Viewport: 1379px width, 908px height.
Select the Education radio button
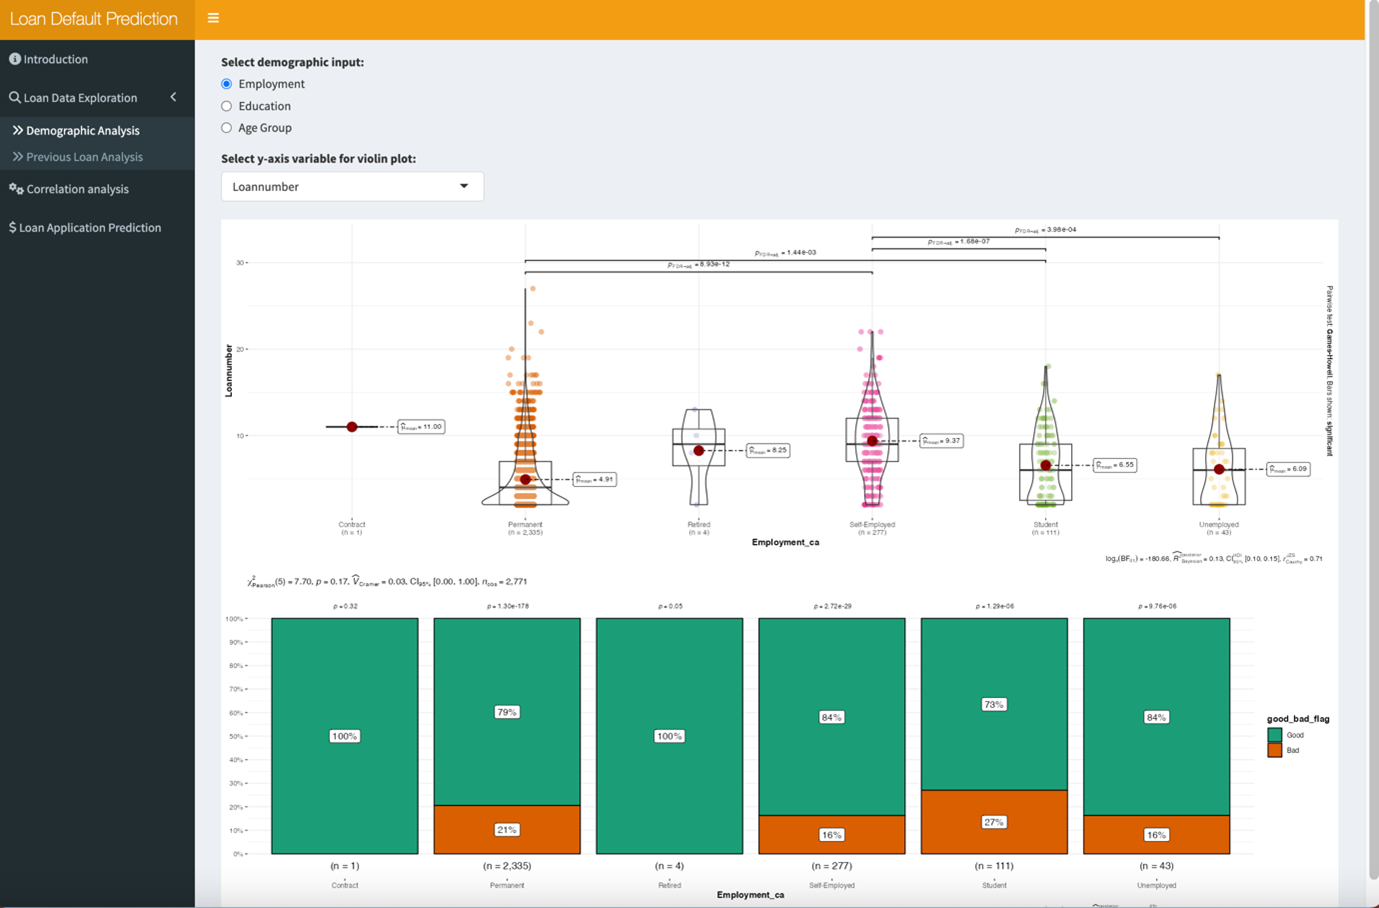pos(227,106)
